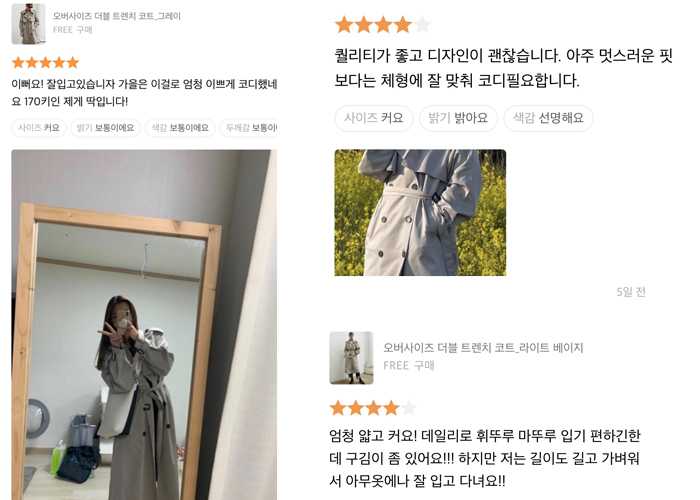Screen dimensions: 700x500
Task: Open the light beige trench coat thumbnail
Action: [351, 358]
